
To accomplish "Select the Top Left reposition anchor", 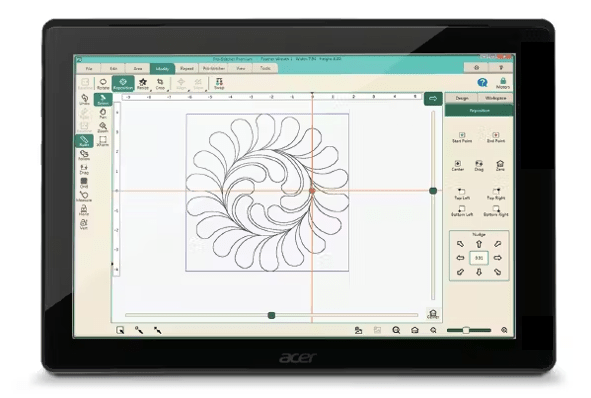I will pyautogui.click(x=462, y=194).
